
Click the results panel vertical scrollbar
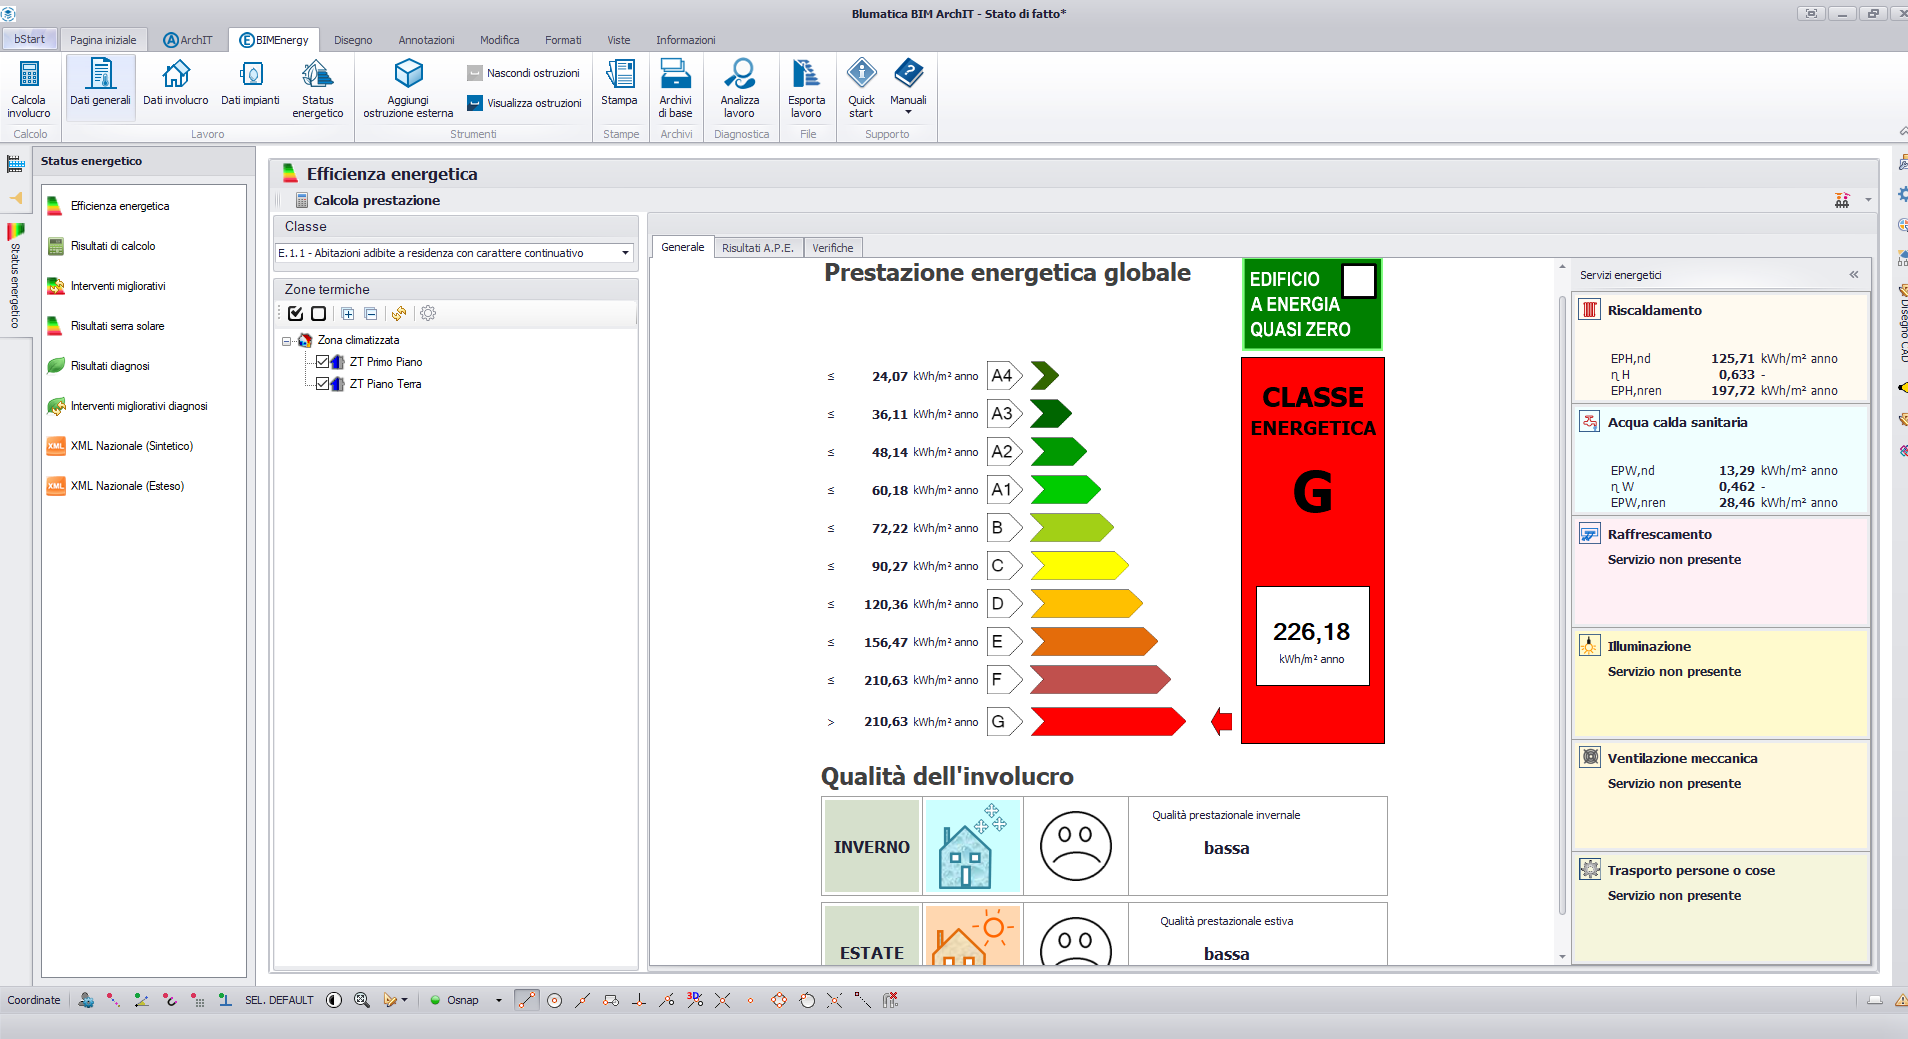[1562, 600]
